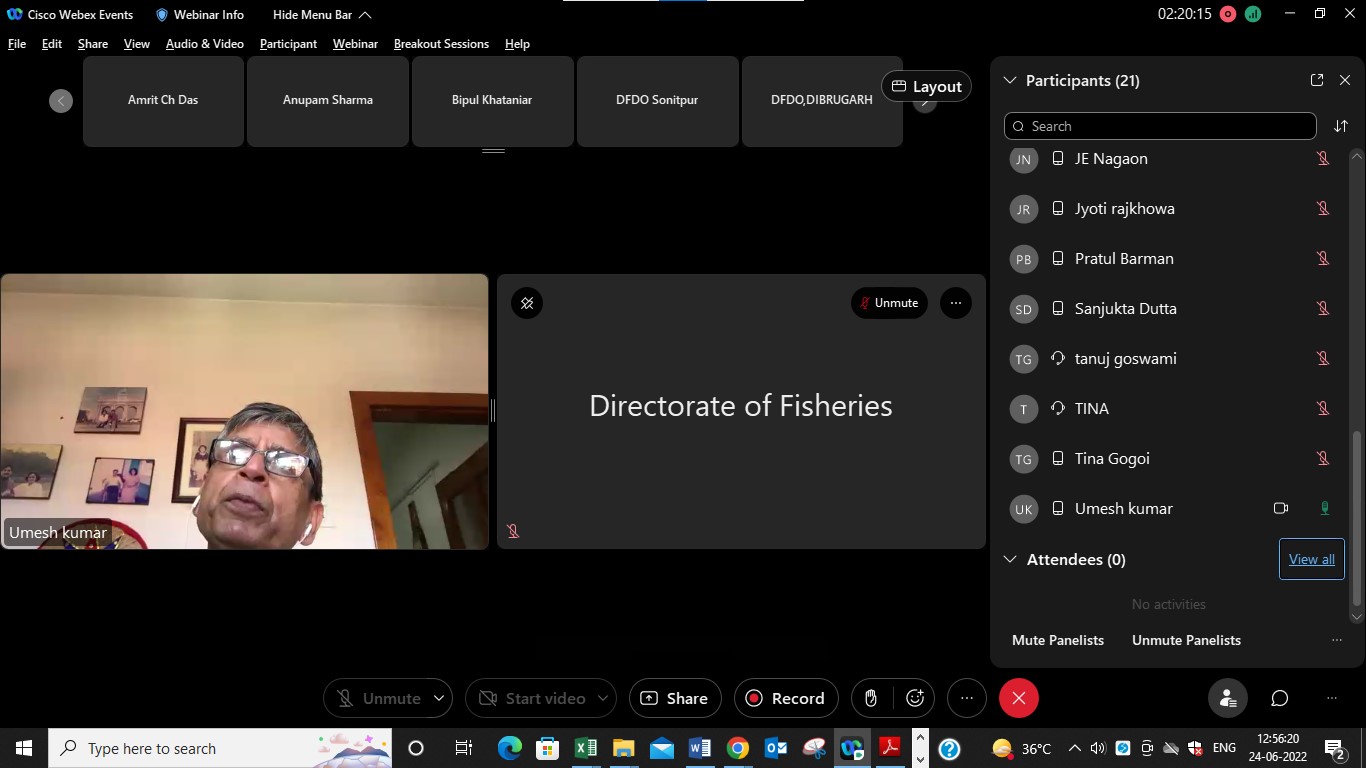Viewport: 1366px width, 768px height.
Task: Open audio options arrow beside Unmute
Action: [439, 698]
